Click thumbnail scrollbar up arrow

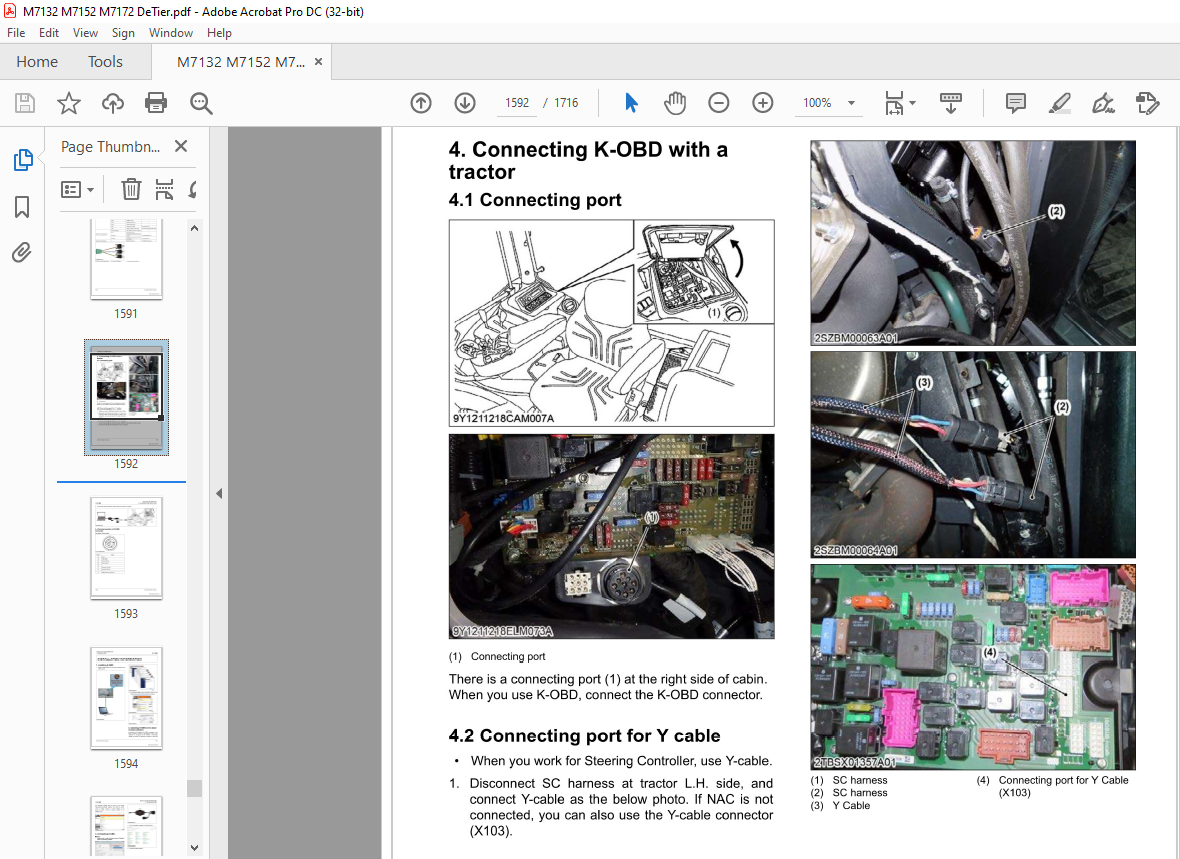pos(194,228)
